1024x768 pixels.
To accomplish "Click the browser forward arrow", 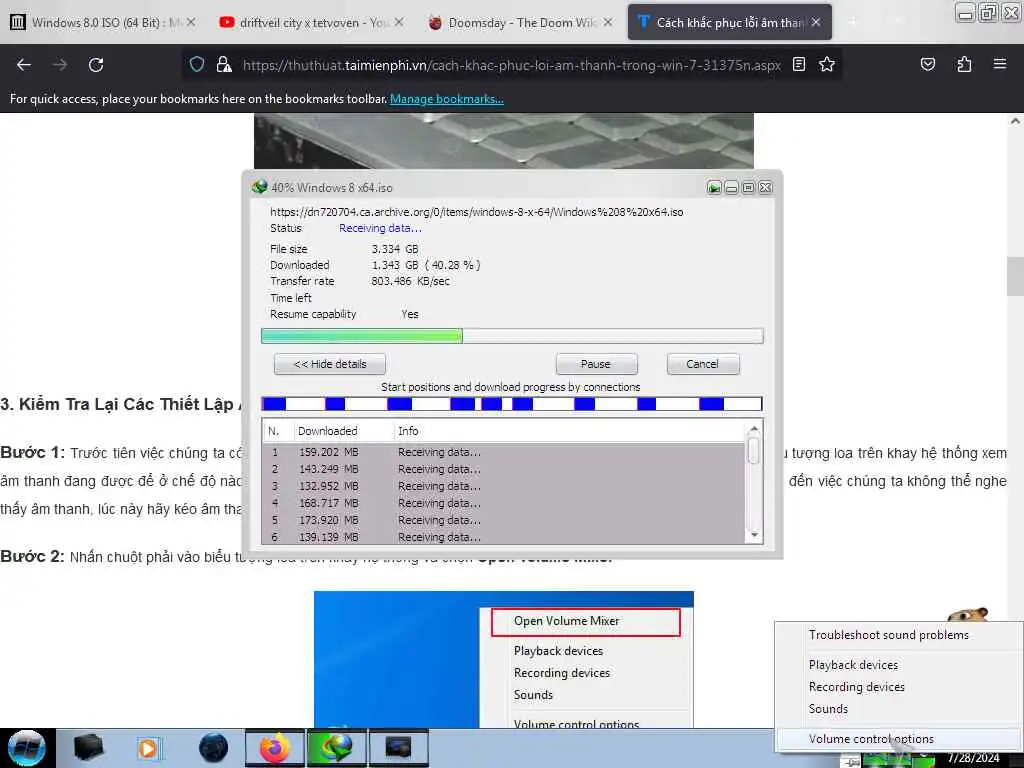I will [x=60, y=65].
